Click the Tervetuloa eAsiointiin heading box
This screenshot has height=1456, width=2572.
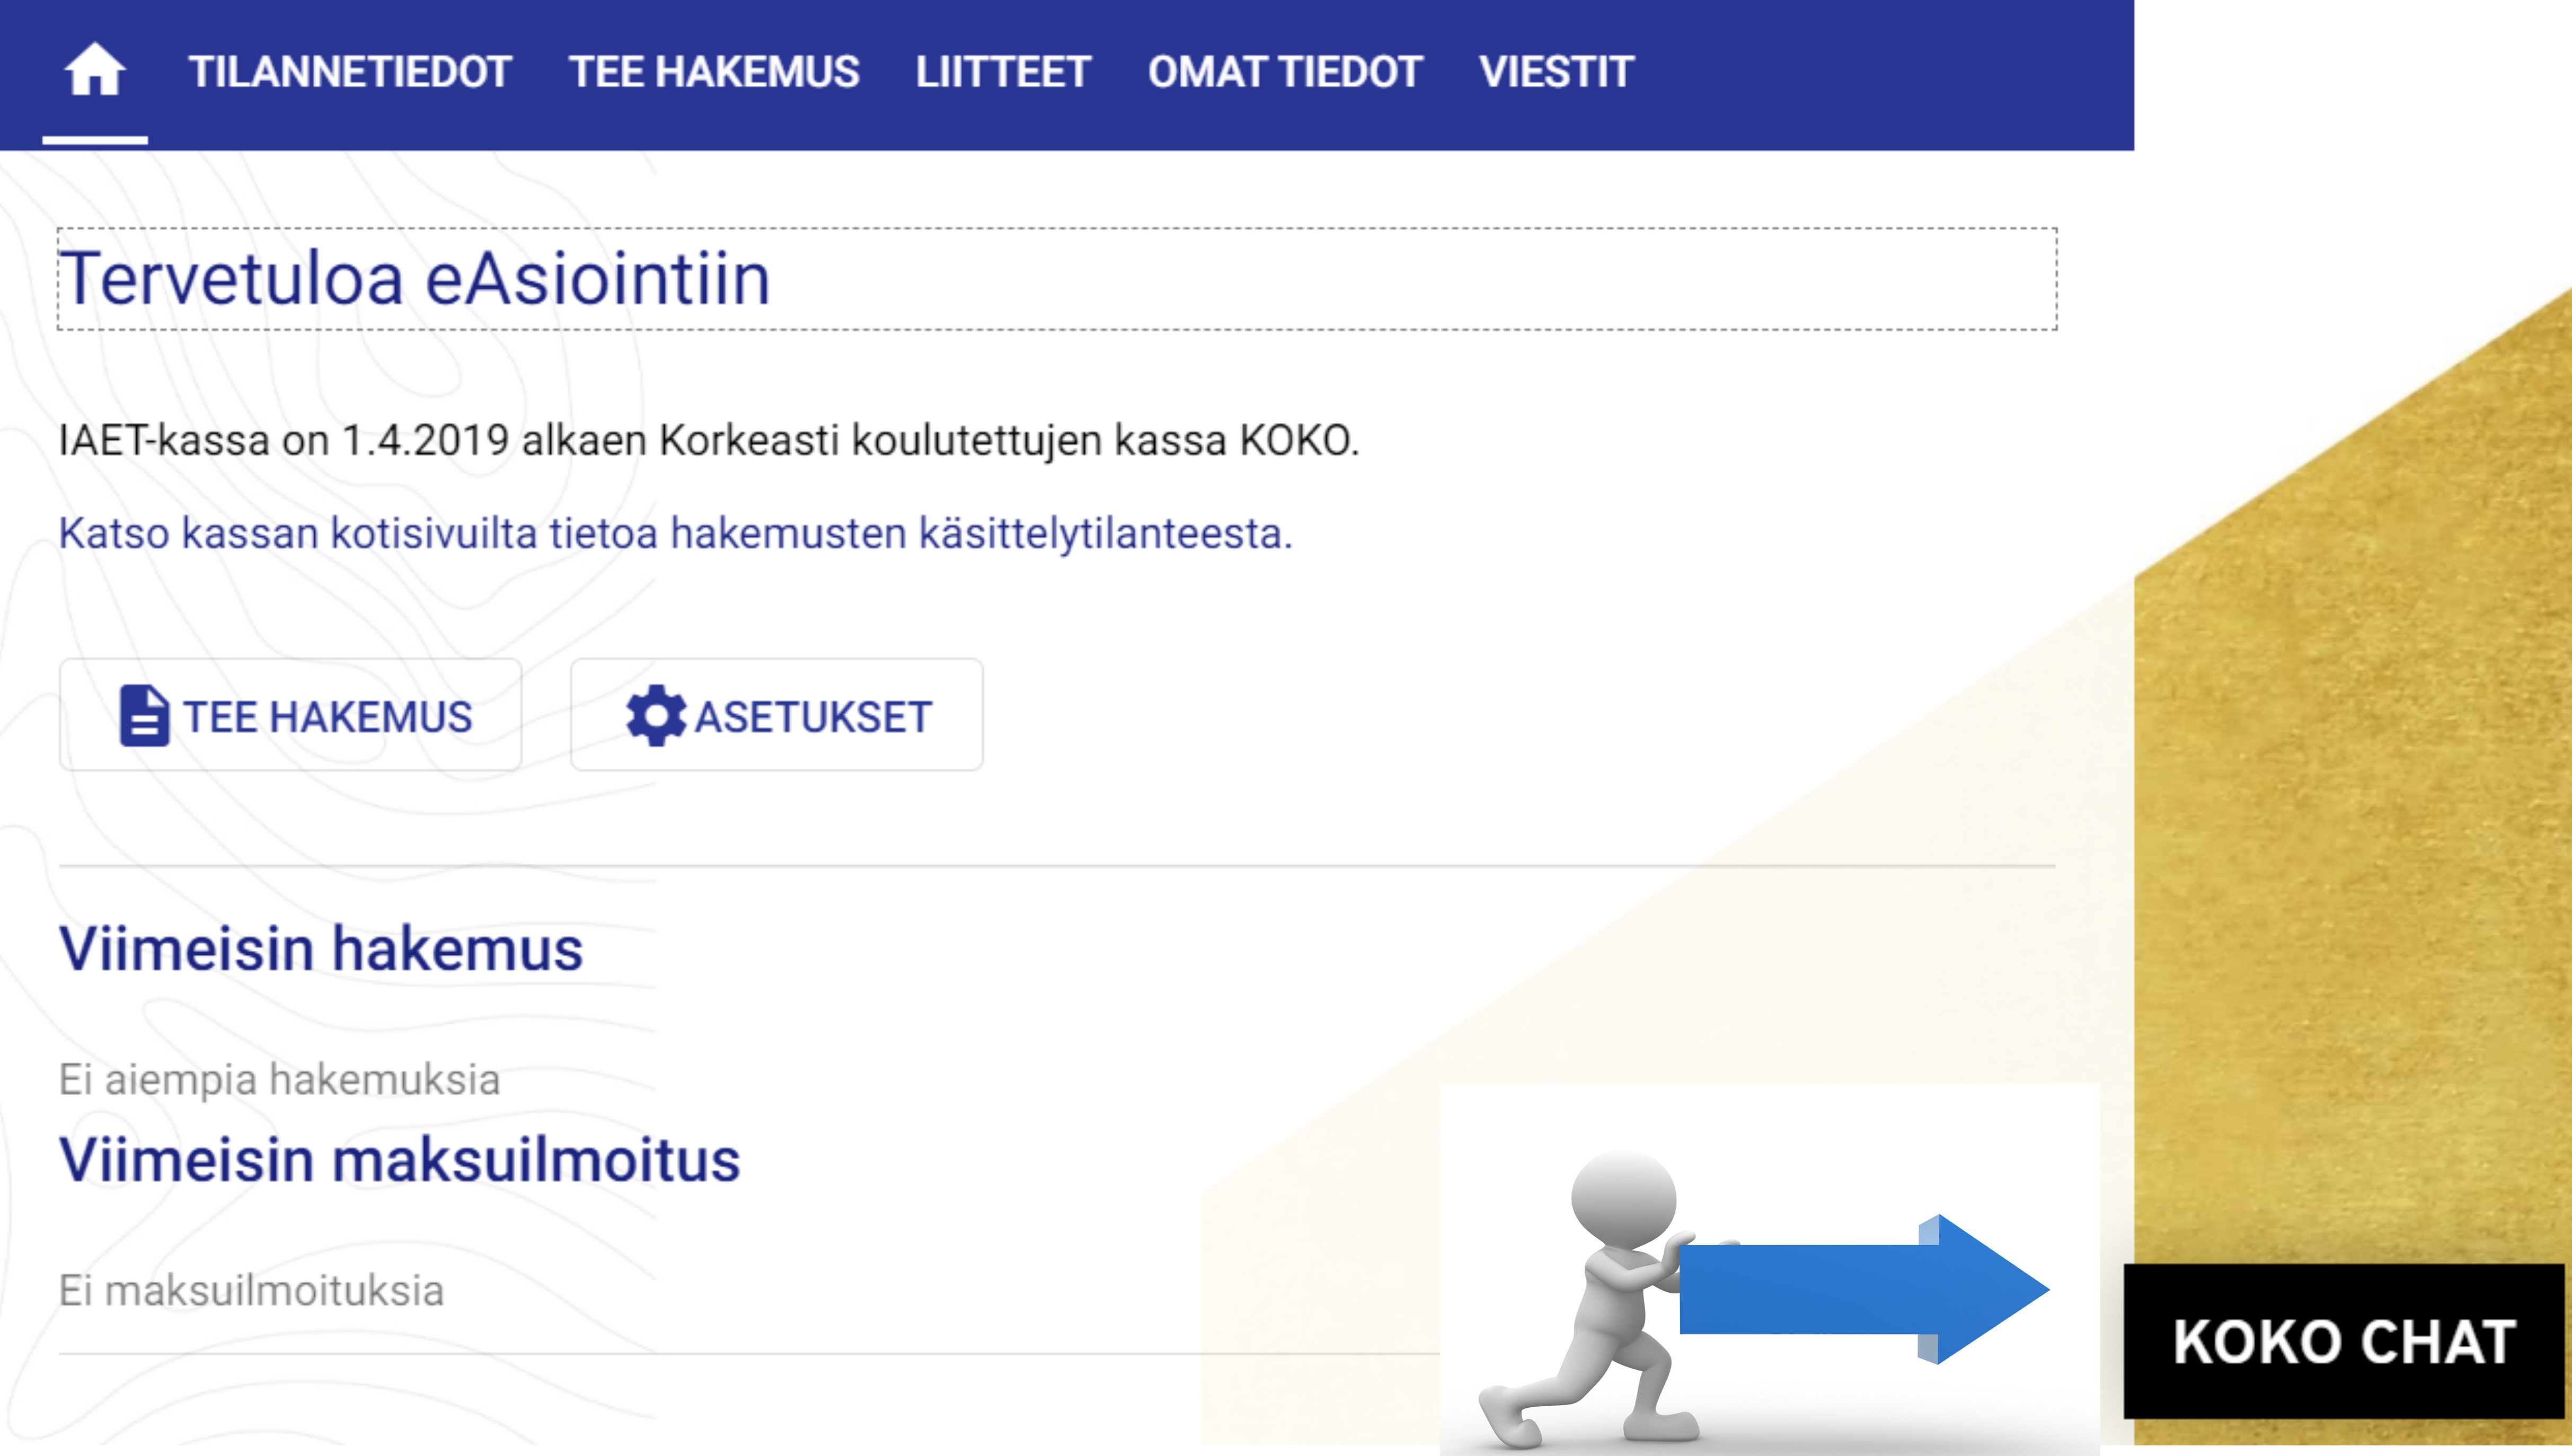[x=1056, y=279]
